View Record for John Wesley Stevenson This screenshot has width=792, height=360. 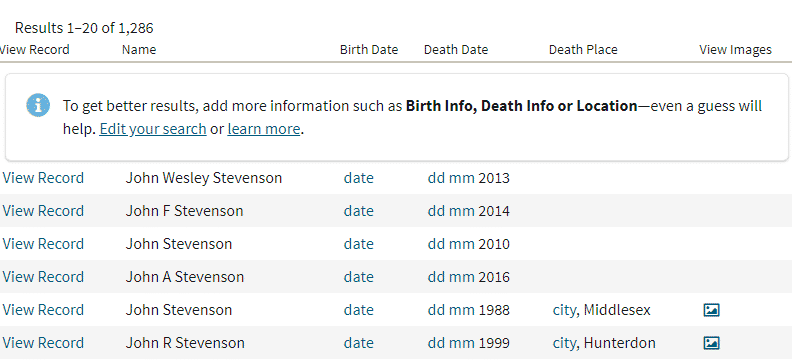click(x=42, y=178)
